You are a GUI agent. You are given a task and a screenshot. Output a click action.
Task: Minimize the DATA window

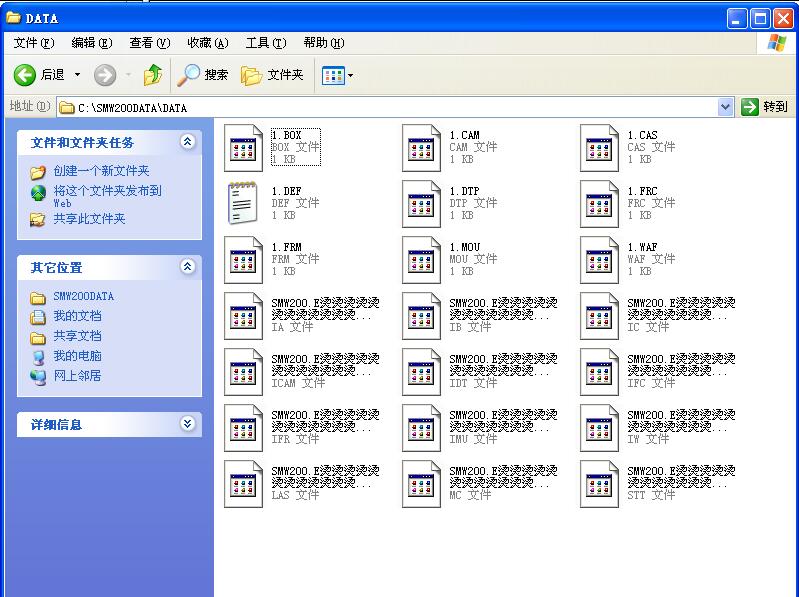point(737,19)
